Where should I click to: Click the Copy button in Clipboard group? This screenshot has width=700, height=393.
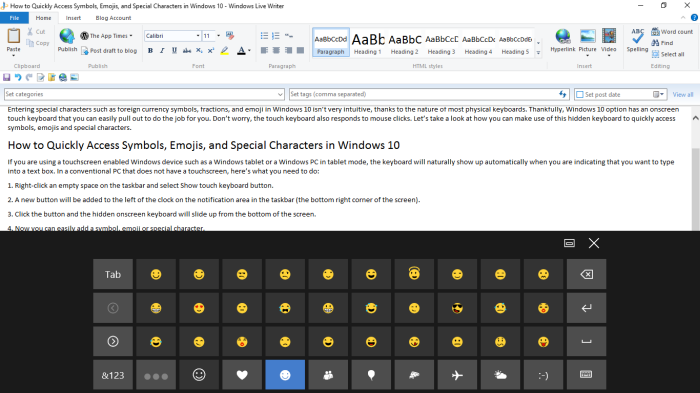coord(38,43)
